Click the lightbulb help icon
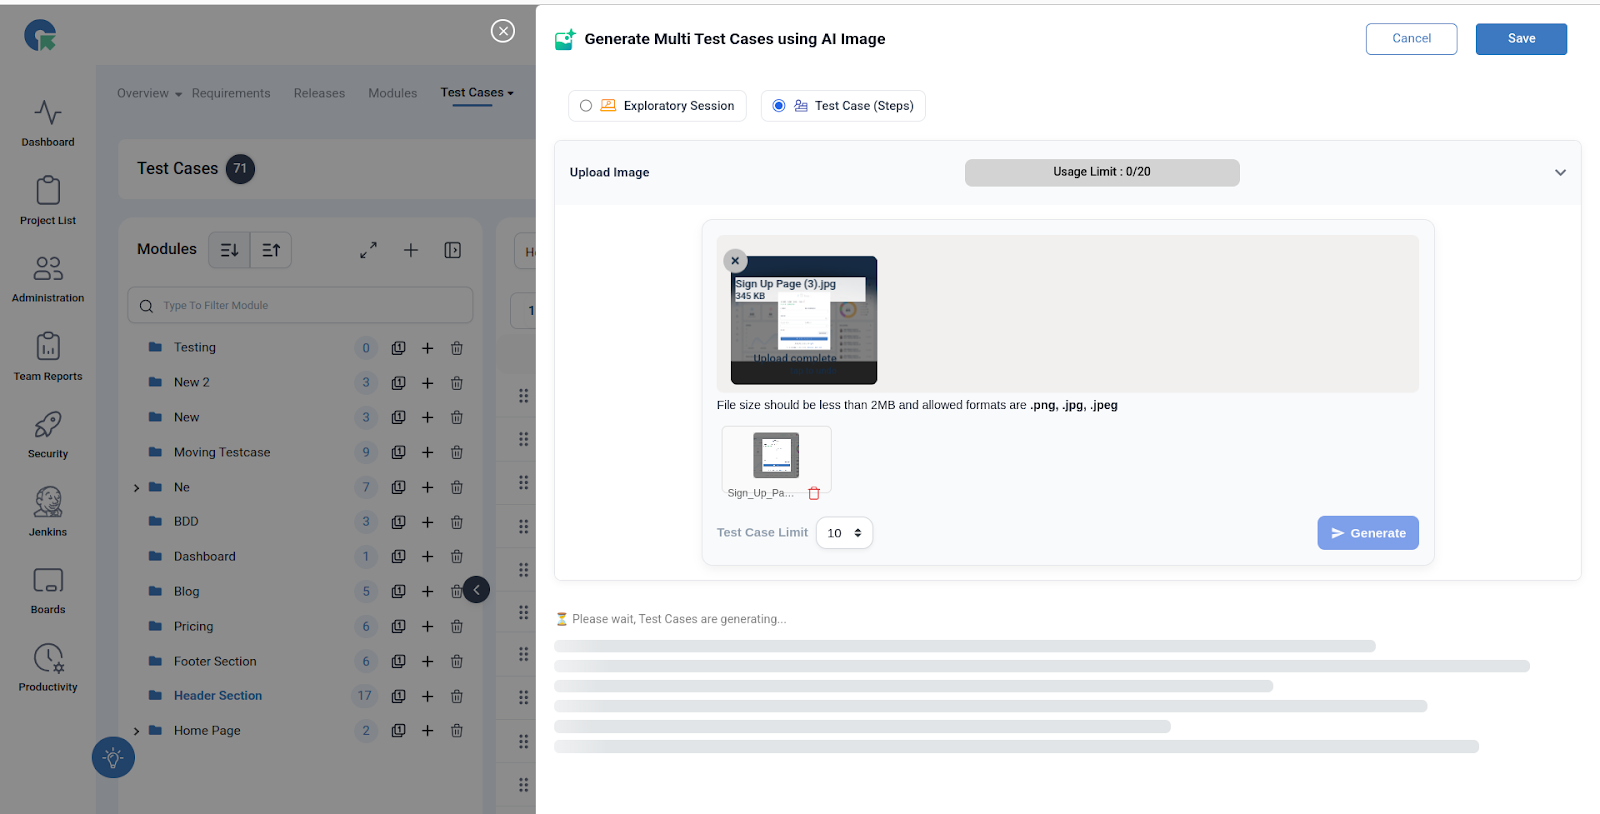1600x814 pixels. point(113,758)
